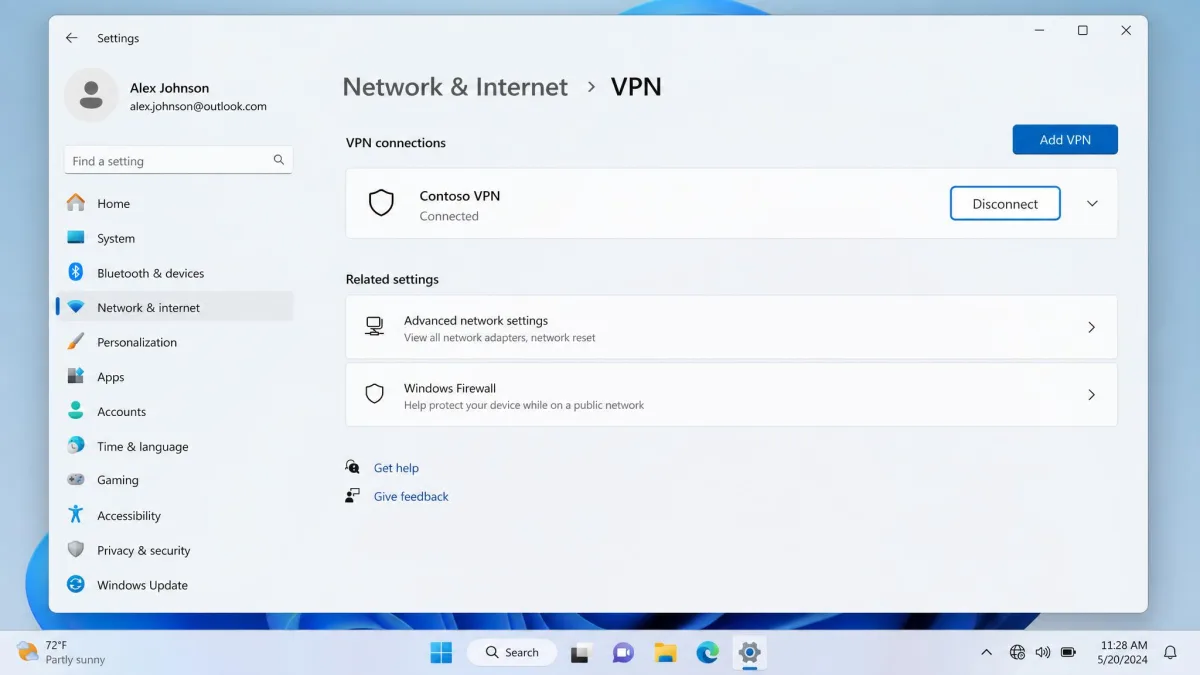Image resolution: width=1200 pixels, height=675 pixels.
Task: Click the taskbar Search box
Action: pos(512,652)
